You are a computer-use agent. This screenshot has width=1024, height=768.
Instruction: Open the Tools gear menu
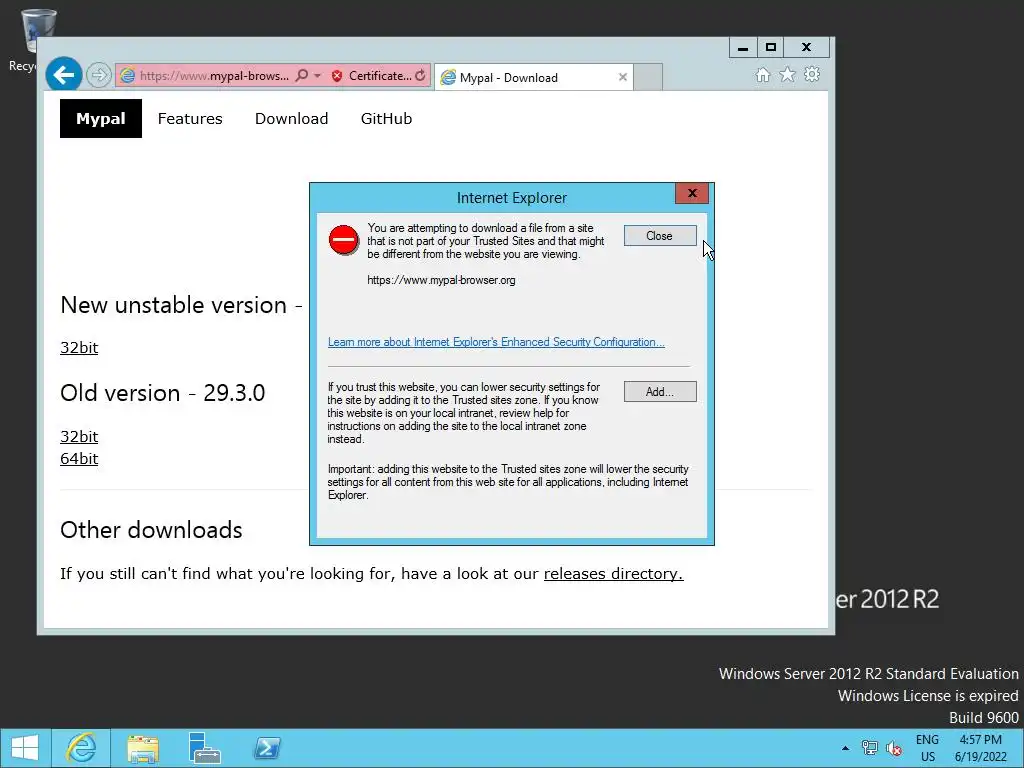pos(812,74)
